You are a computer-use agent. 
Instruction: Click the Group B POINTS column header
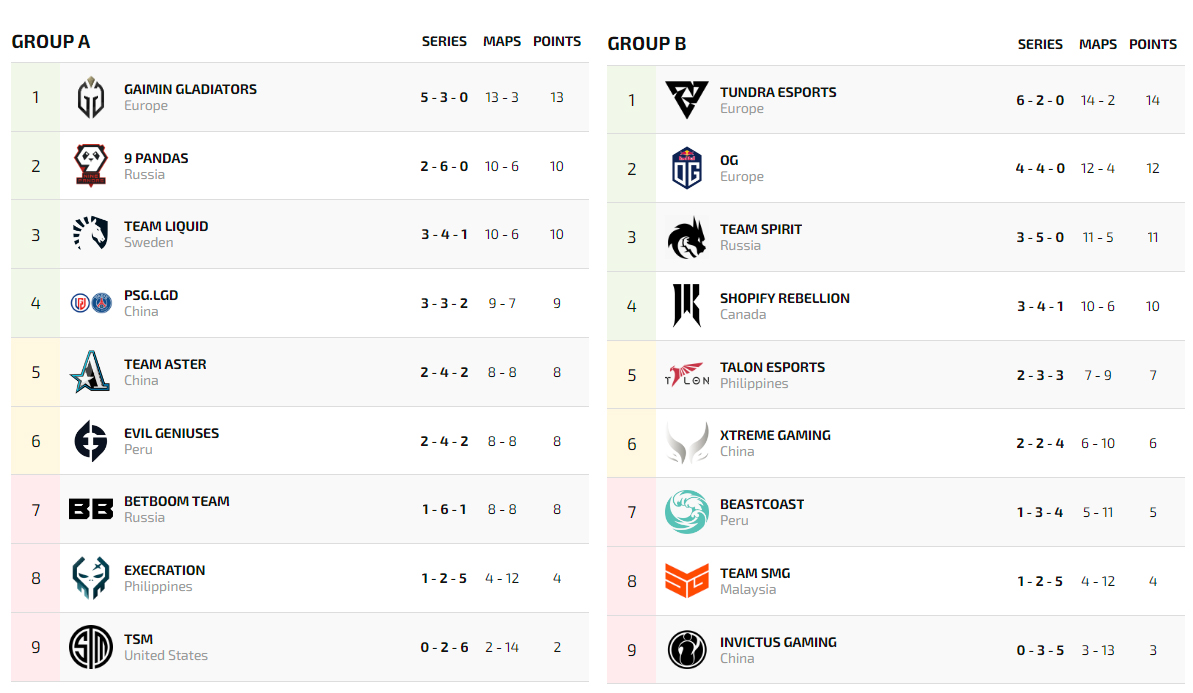click(1152, 44)
